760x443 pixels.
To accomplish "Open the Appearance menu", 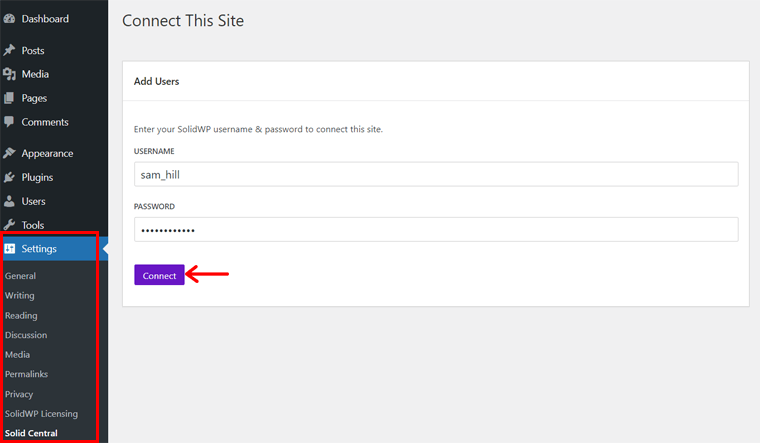I will [x=48, y=154].
